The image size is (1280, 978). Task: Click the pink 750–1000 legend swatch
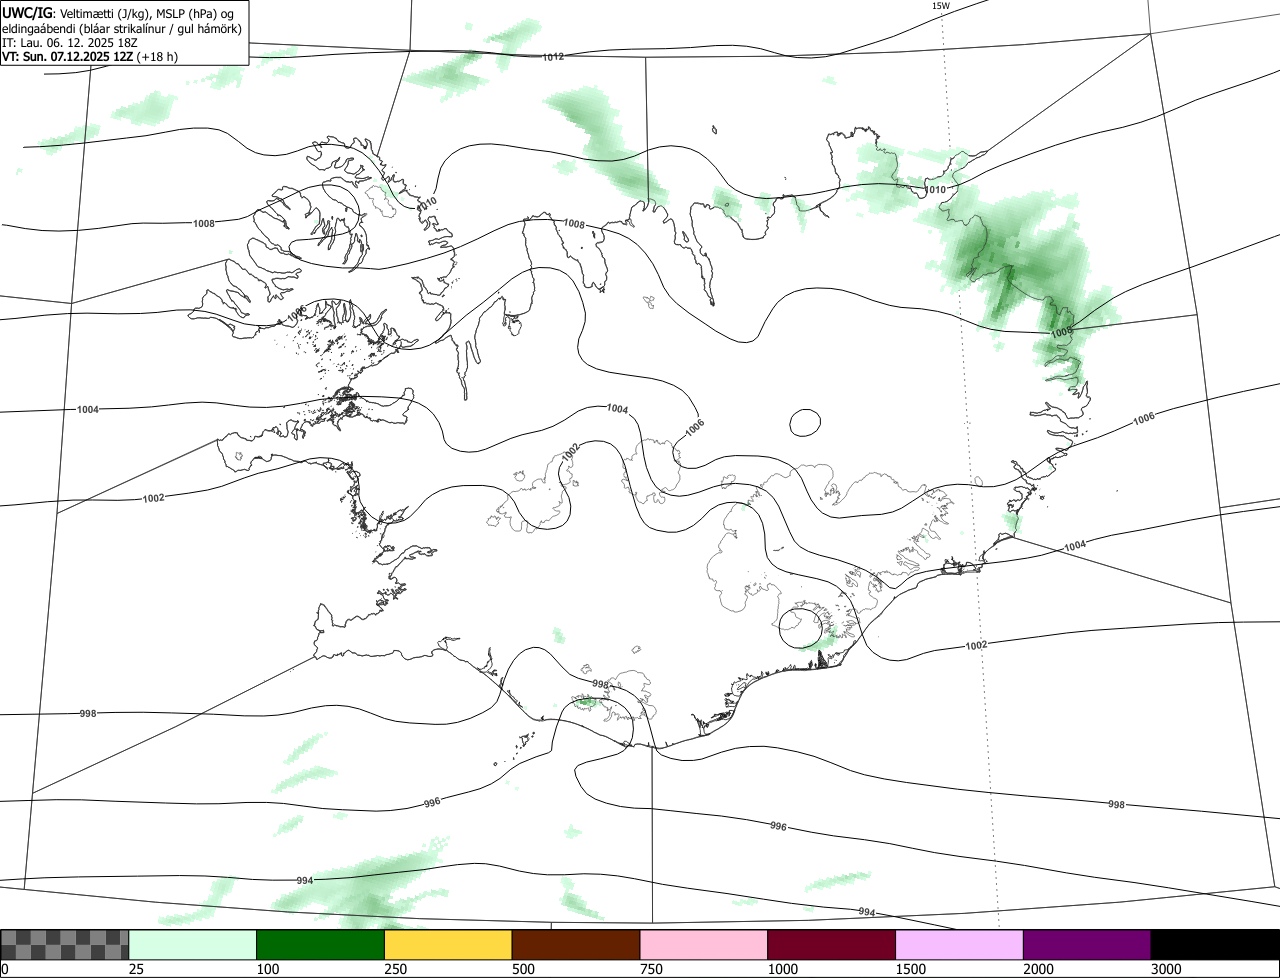[704, 945]
